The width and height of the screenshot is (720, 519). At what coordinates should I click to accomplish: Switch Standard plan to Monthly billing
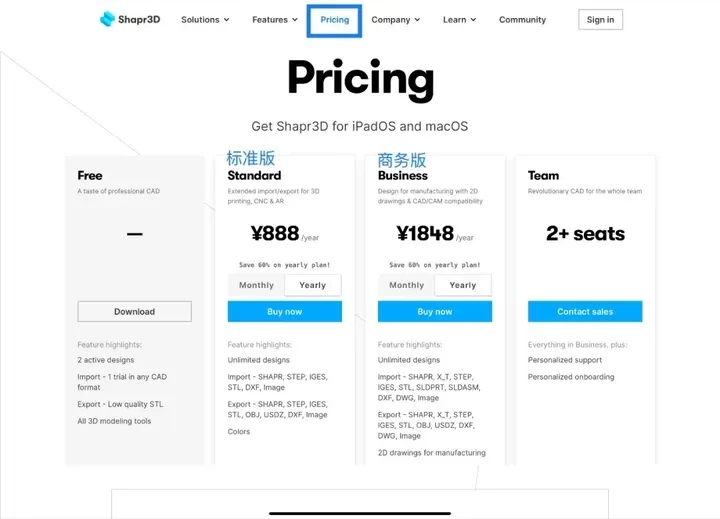pyautogui.click(x=256, y=285)
